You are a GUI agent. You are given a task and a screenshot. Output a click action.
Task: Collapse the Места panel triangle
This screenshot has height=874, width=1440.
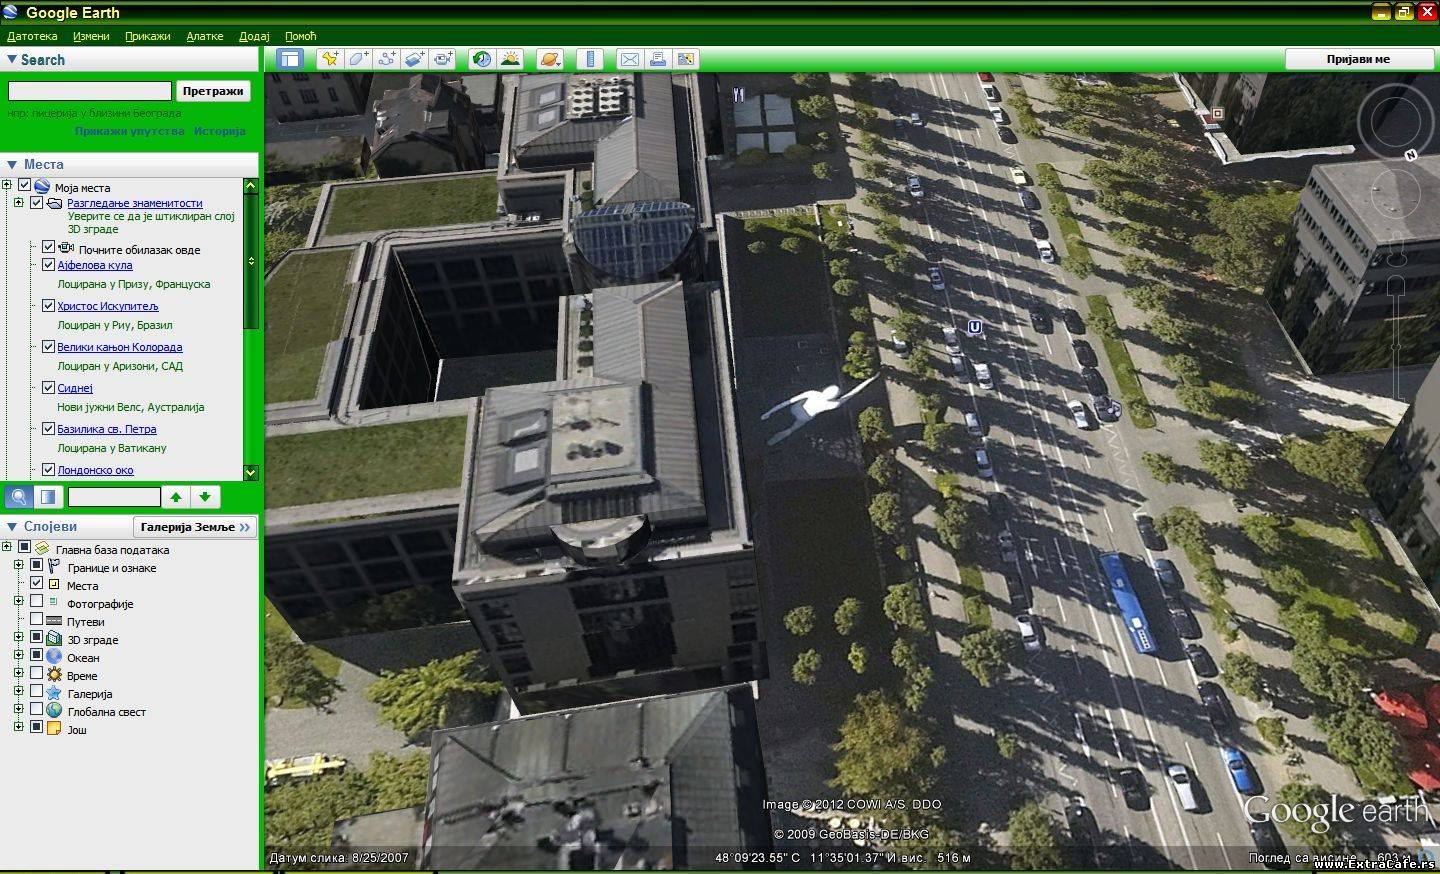[x=12, y=165]
